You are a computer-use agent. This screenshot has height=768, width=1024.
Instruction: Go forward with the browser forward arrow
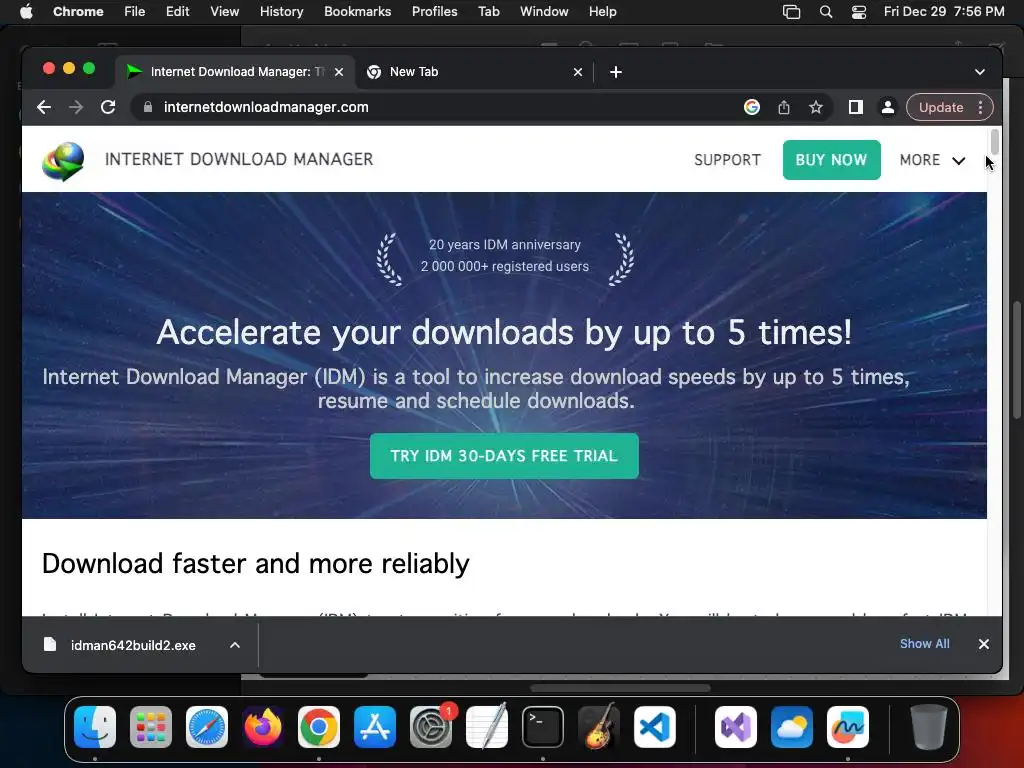click(x=76, y=107)
